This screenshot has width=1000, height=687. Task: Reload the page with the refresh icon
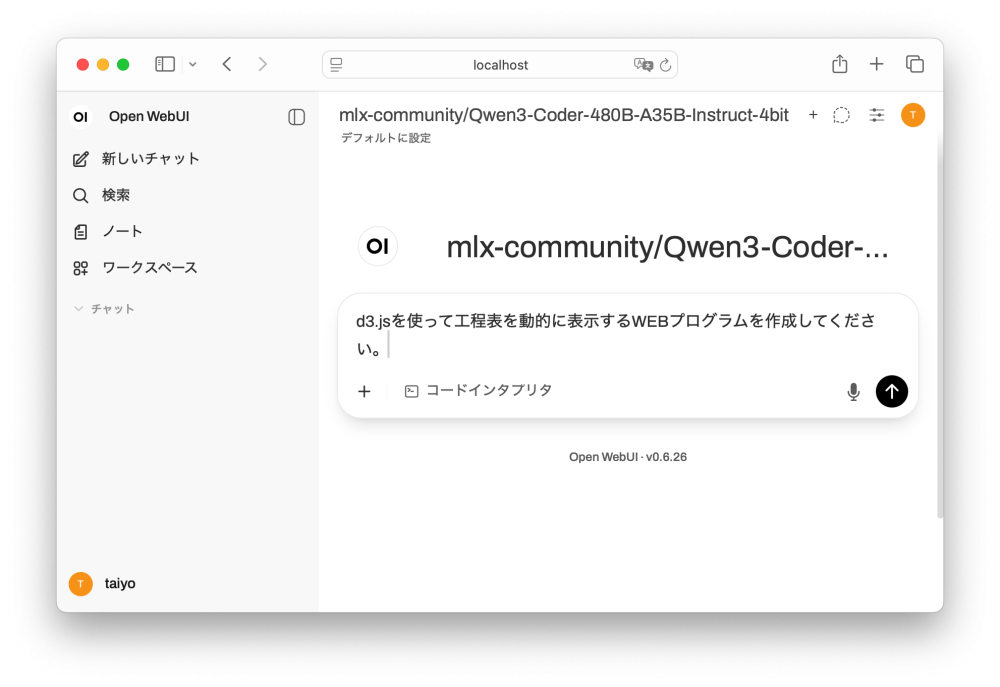coord(665,64)
